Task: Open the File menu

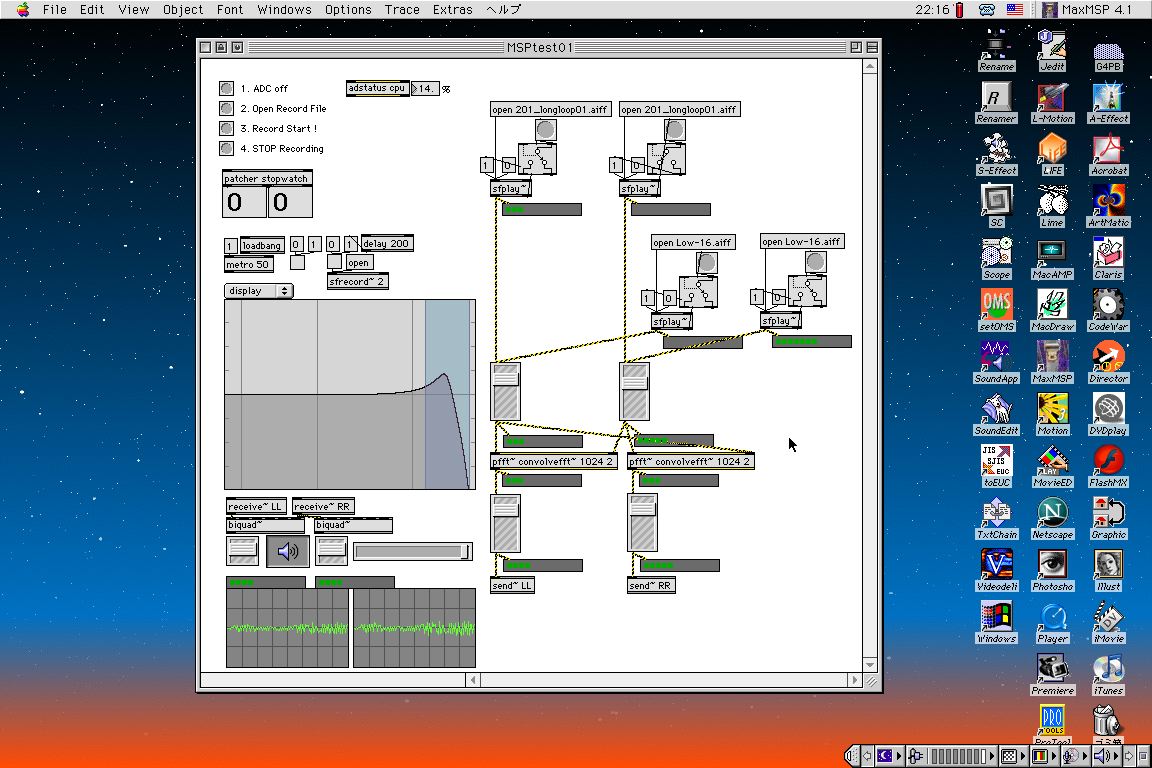Action: click(x=54, y=10)
